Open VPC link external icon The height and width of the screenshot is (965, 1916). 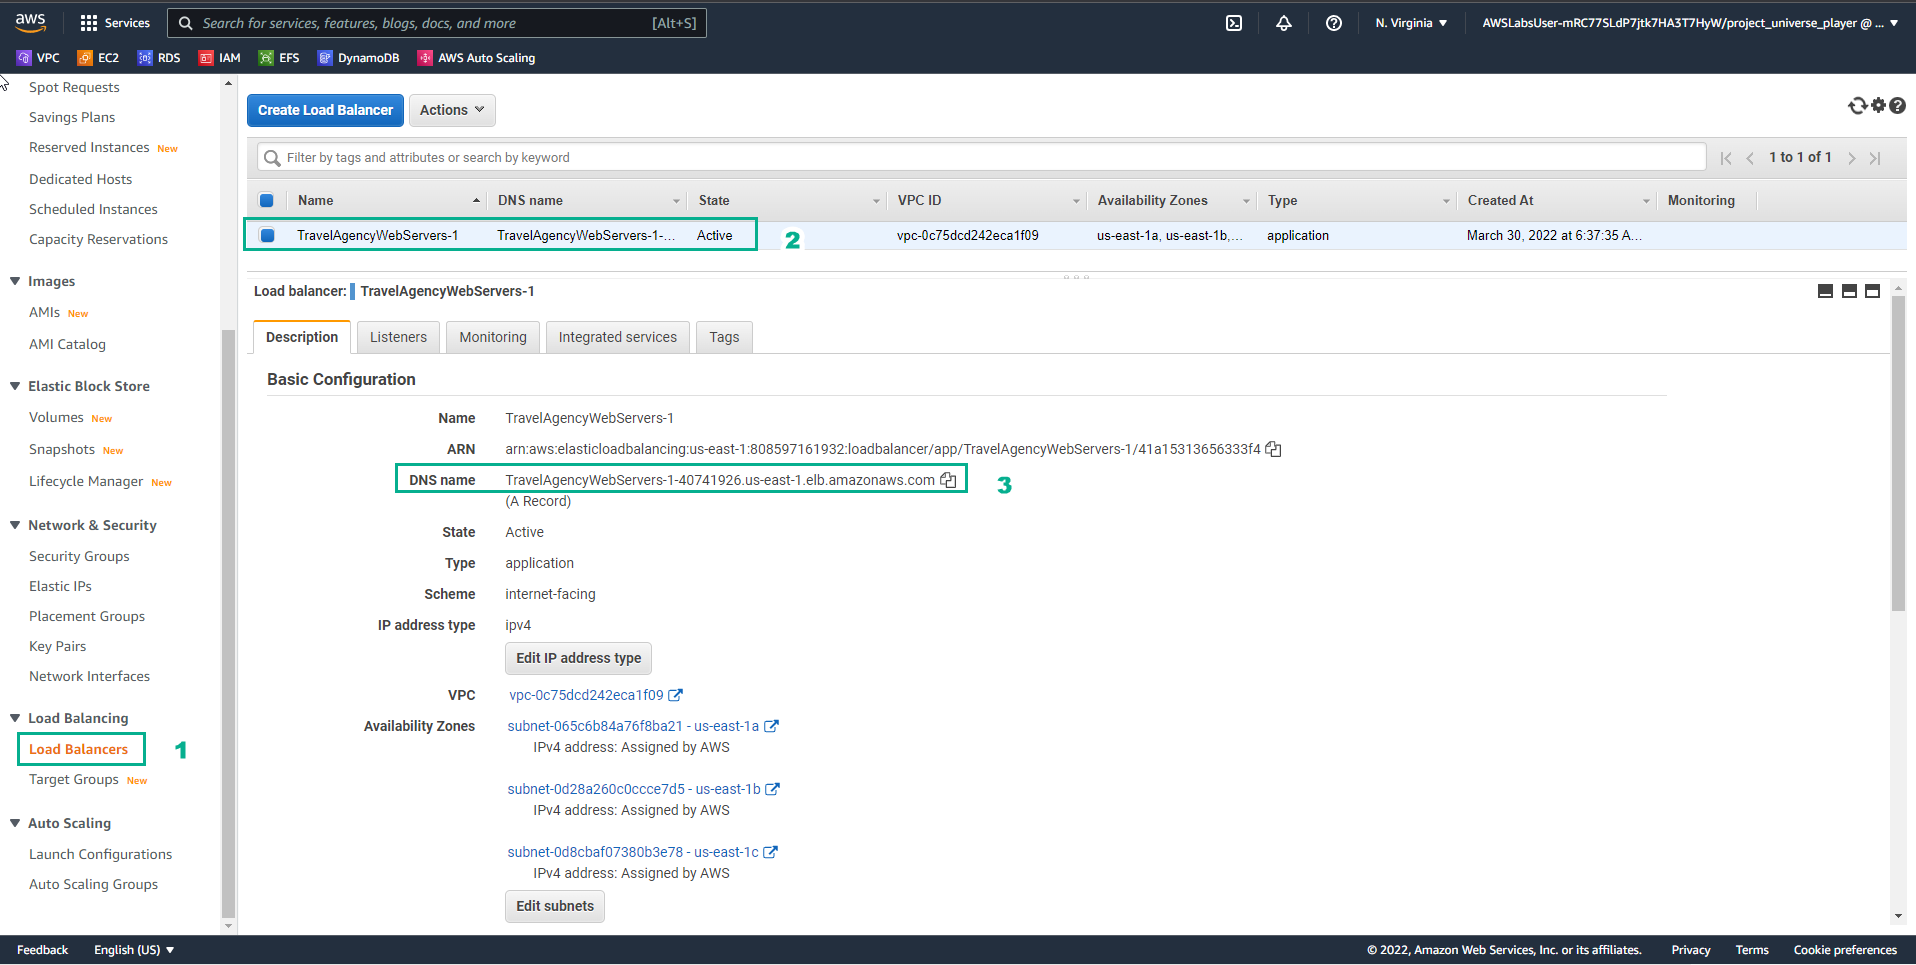(676, 695)
